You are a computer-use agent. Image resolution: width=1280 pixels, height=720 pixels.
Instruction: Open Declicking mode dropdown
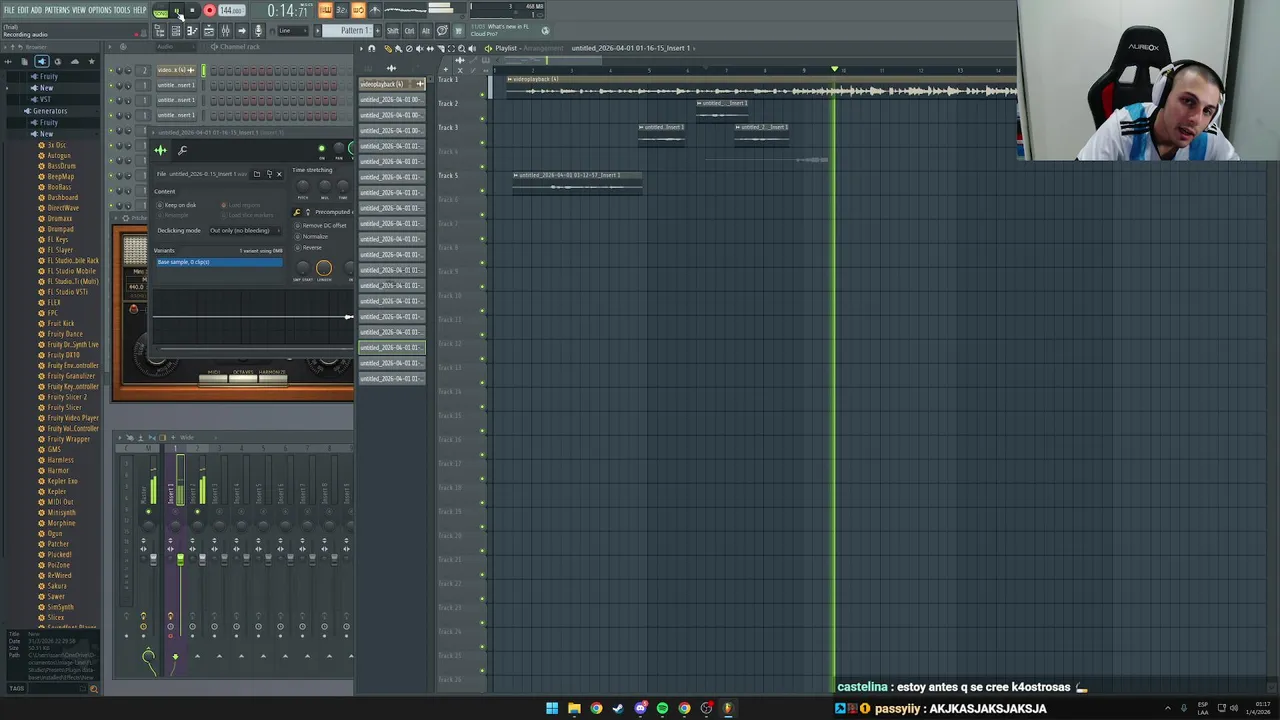245,231
